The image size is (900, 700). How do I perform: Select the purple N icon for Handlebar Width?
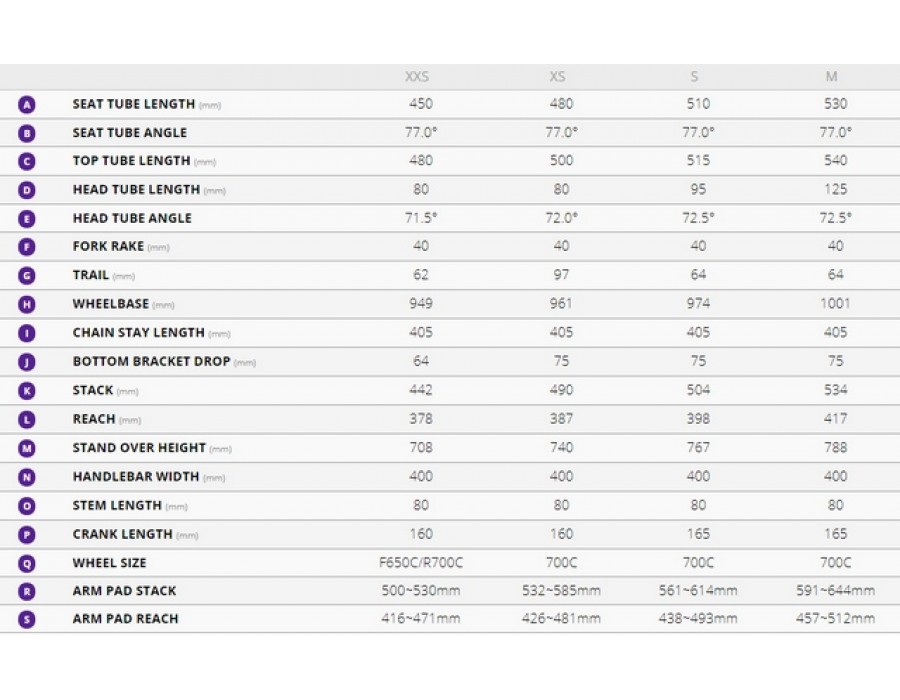(x=27, y=477)
